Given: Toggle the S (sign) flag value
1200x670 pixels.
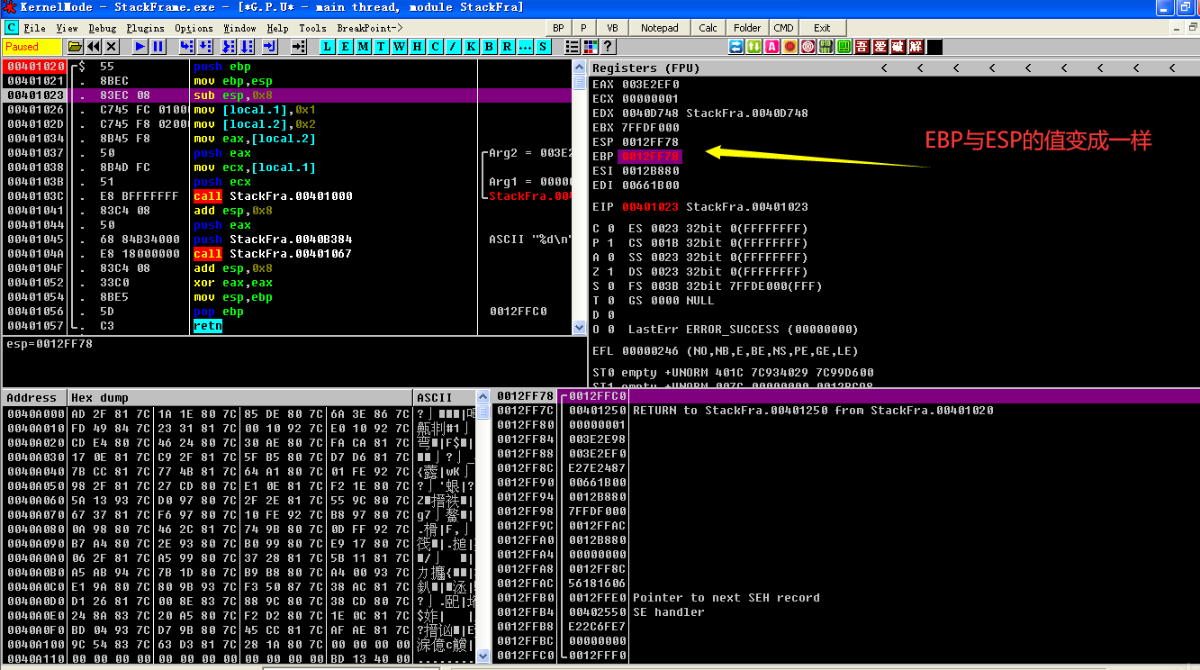Looking at the screenshot, I should (x=611, y=286).
